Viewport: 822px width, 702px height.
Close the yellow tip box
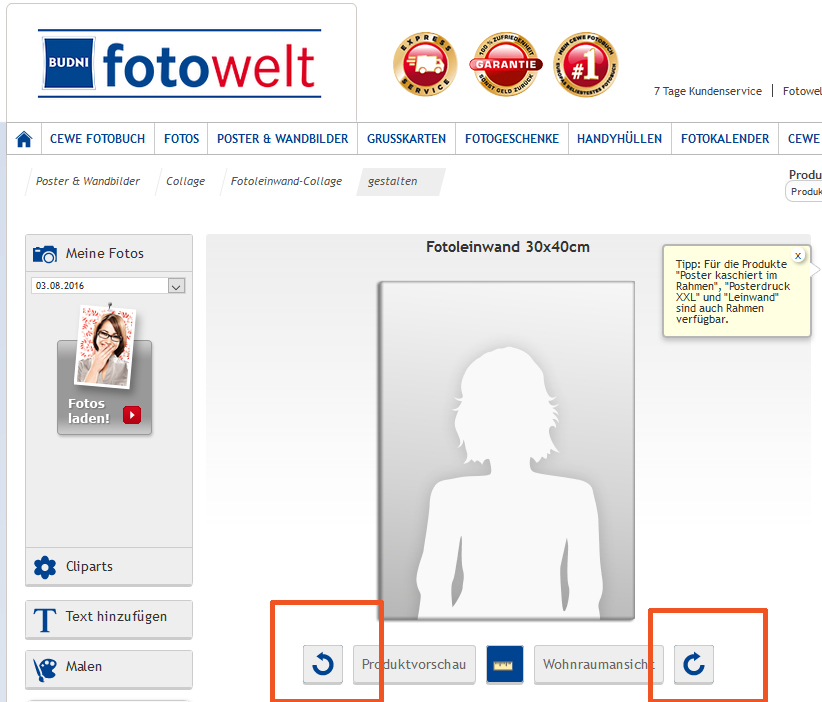click(798, 256)
